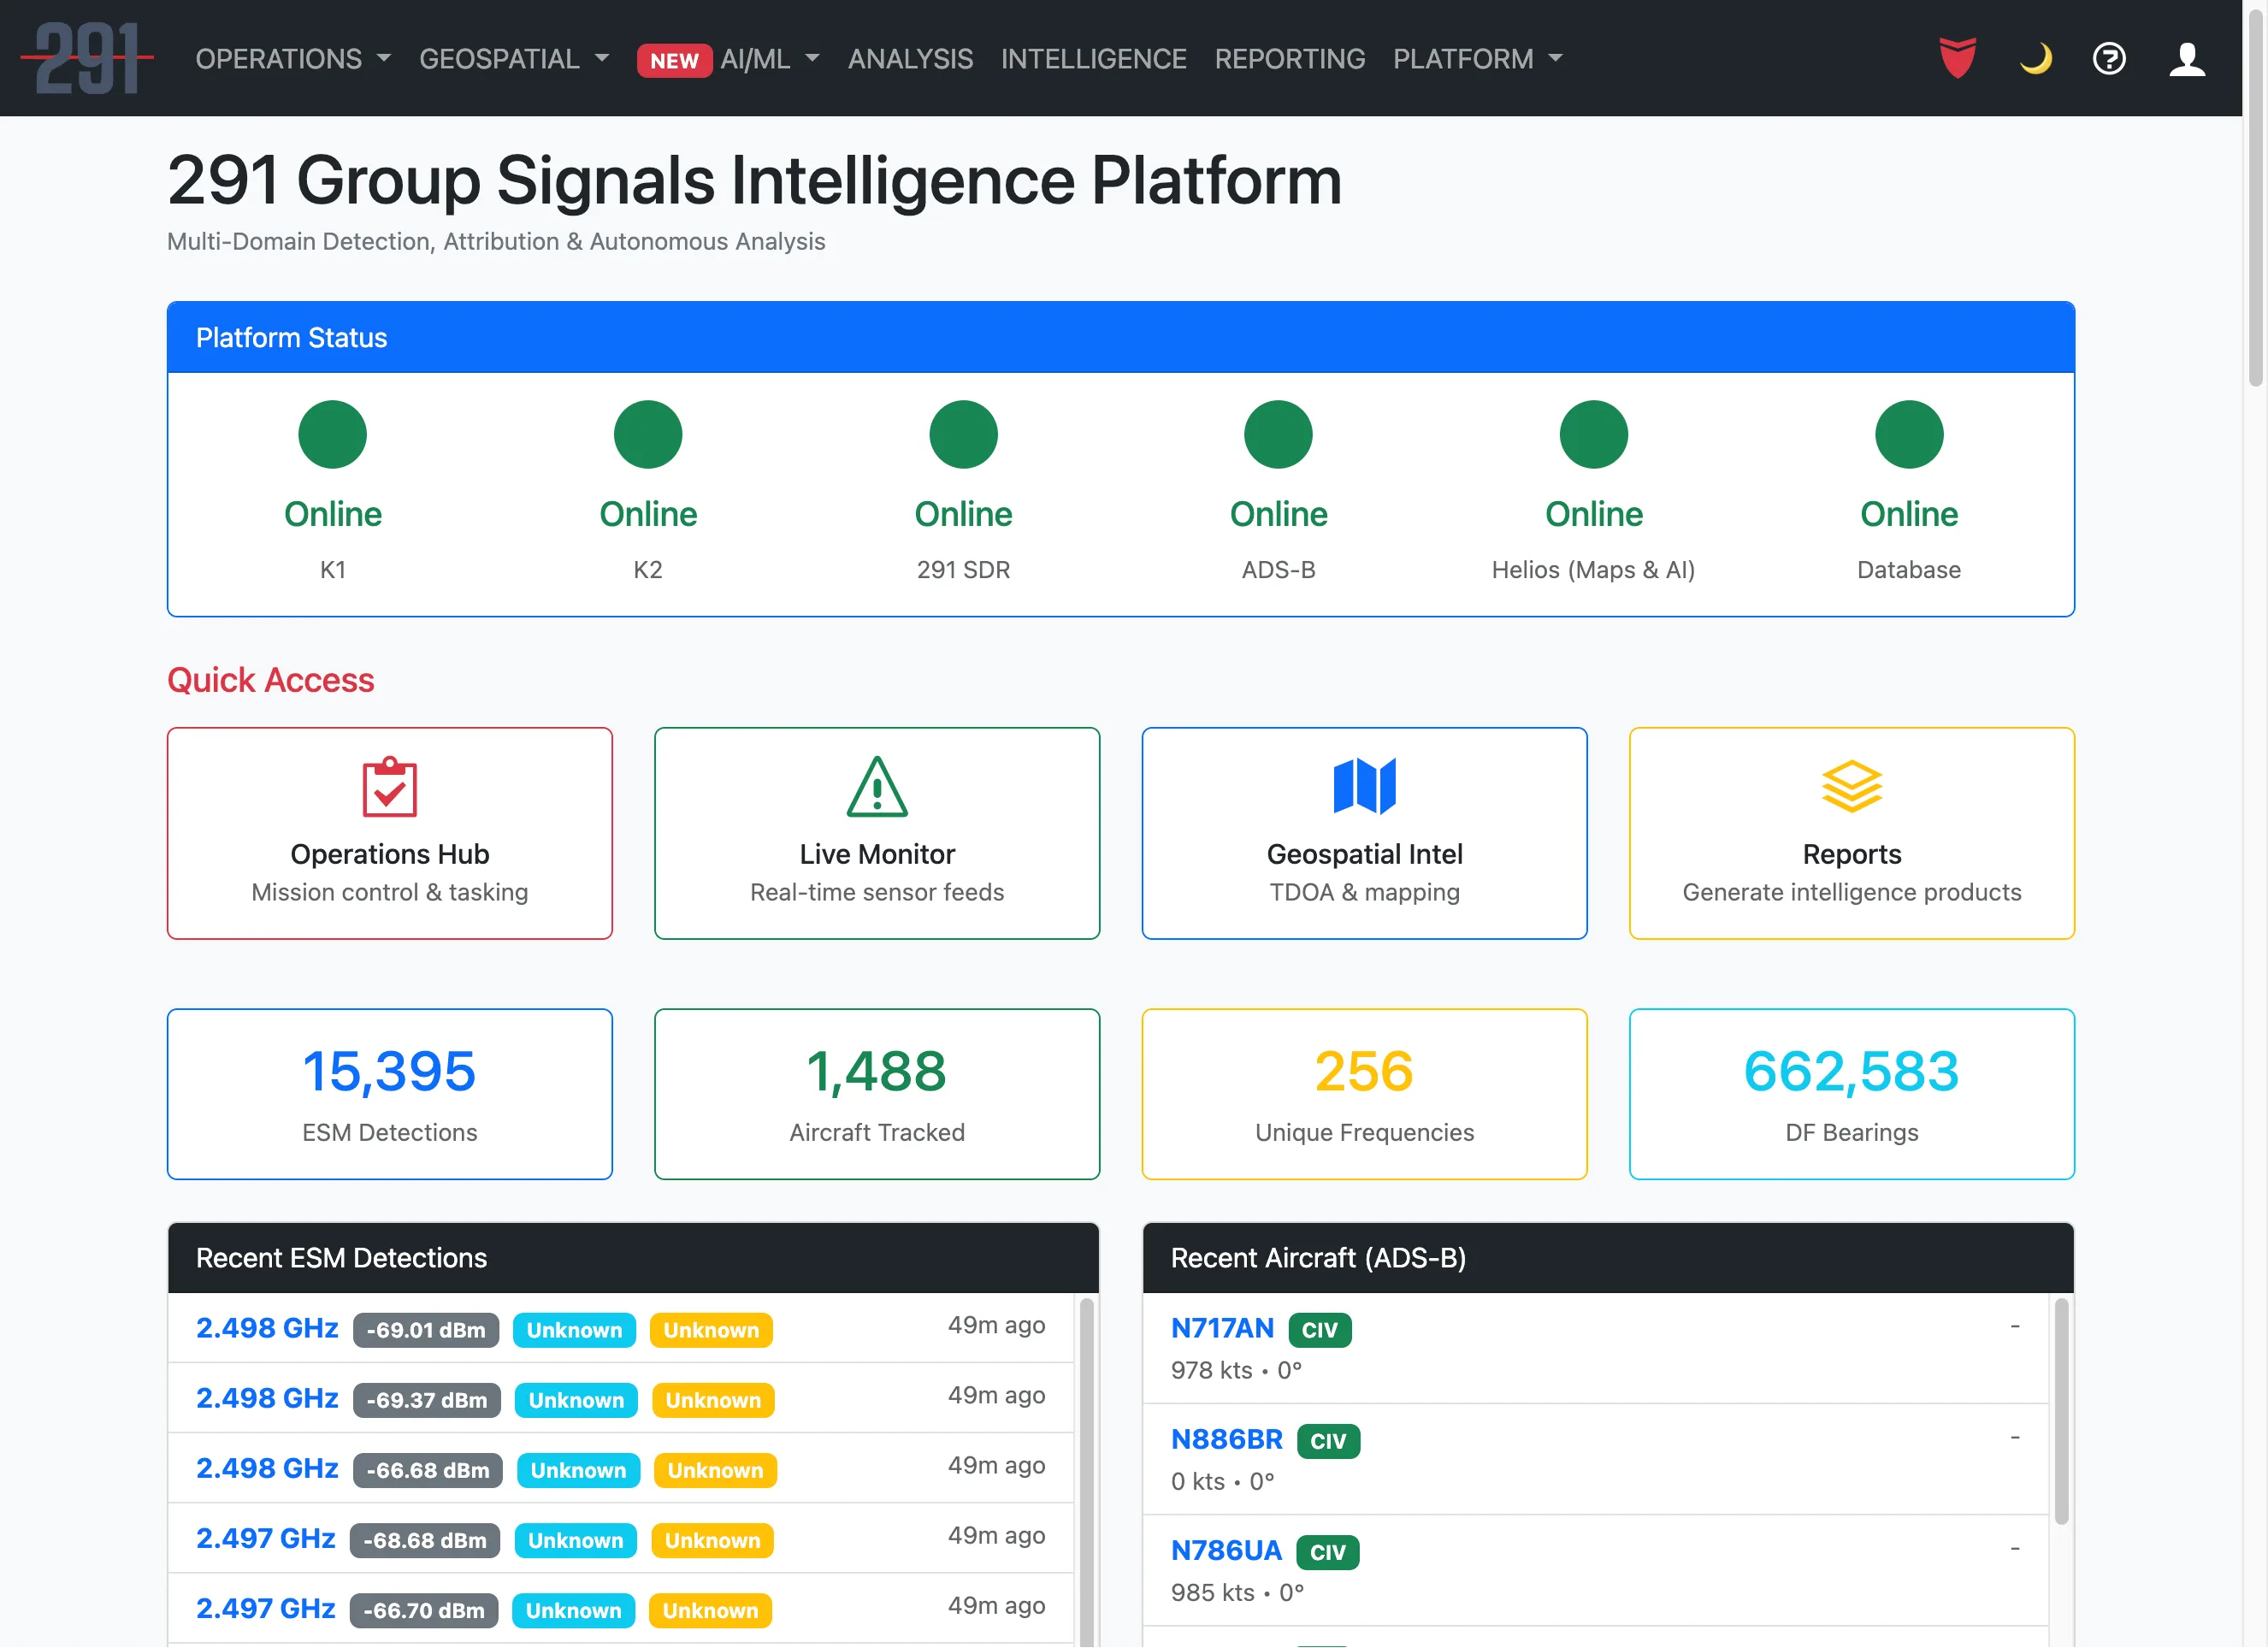Viewport: 2268px width, 1648px height.
Task: Click the Unknown badge on first ESM detection
Action: pos(574,1330)
